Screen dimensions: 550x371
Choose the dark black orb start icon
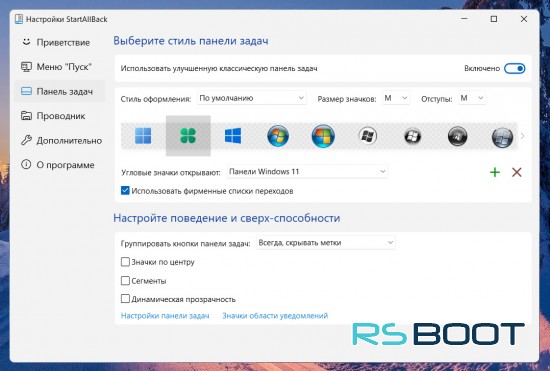(457, 136)
